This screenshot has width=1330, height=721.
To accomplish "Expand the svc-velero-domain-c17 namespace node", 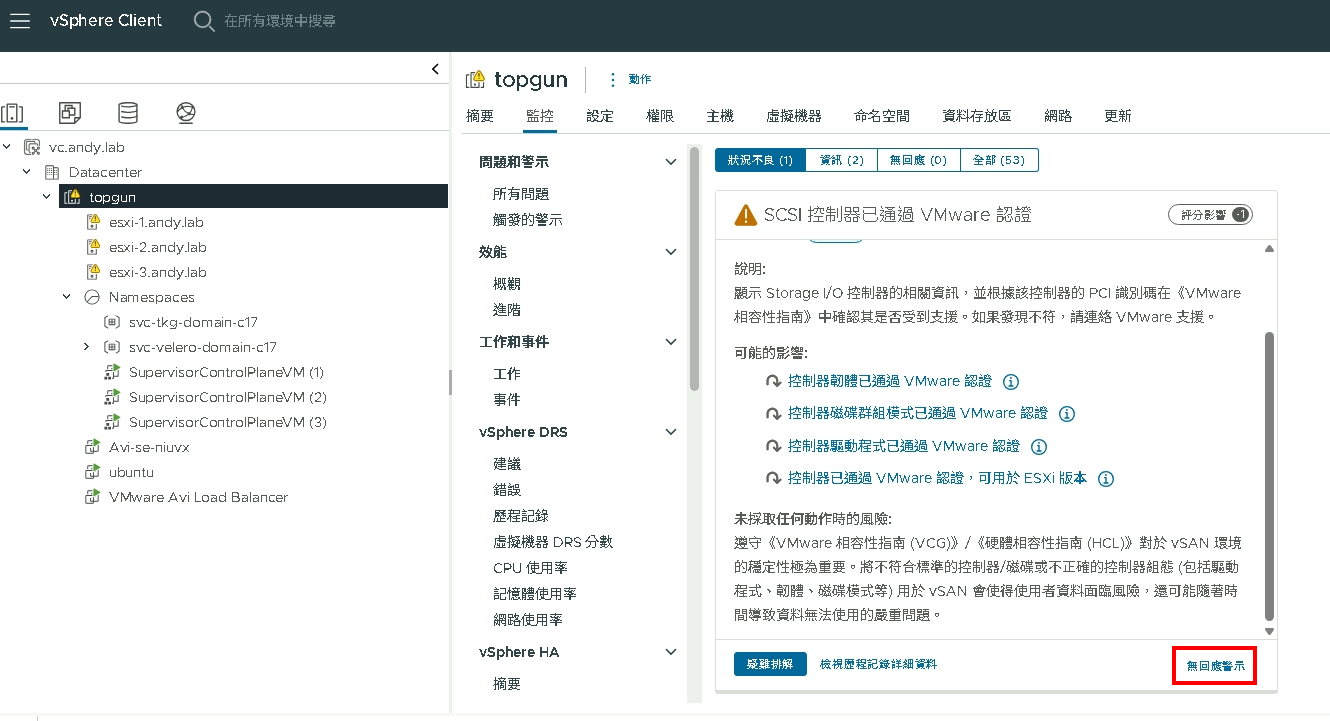I will coord(87,347).
